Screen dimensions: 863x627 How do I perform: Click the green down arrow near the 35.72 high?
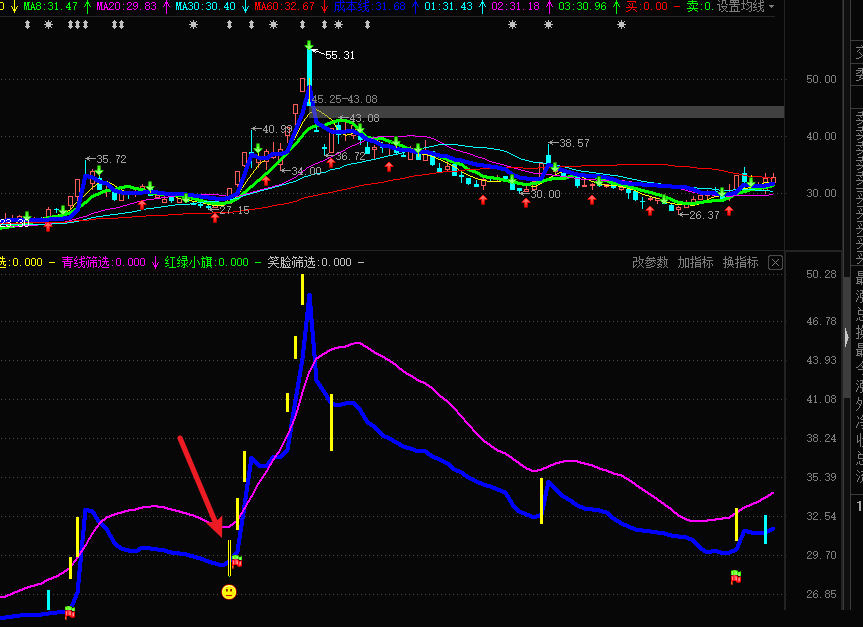[x=99, y=171]
